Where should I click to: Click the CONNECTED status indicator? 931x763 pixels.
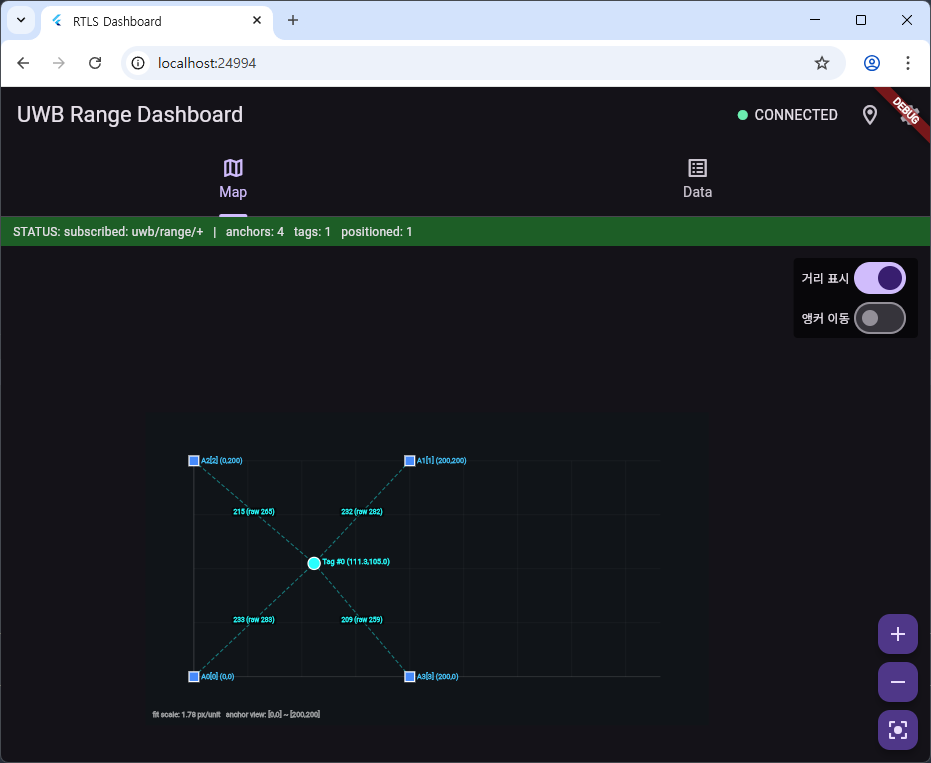point(787,115)
